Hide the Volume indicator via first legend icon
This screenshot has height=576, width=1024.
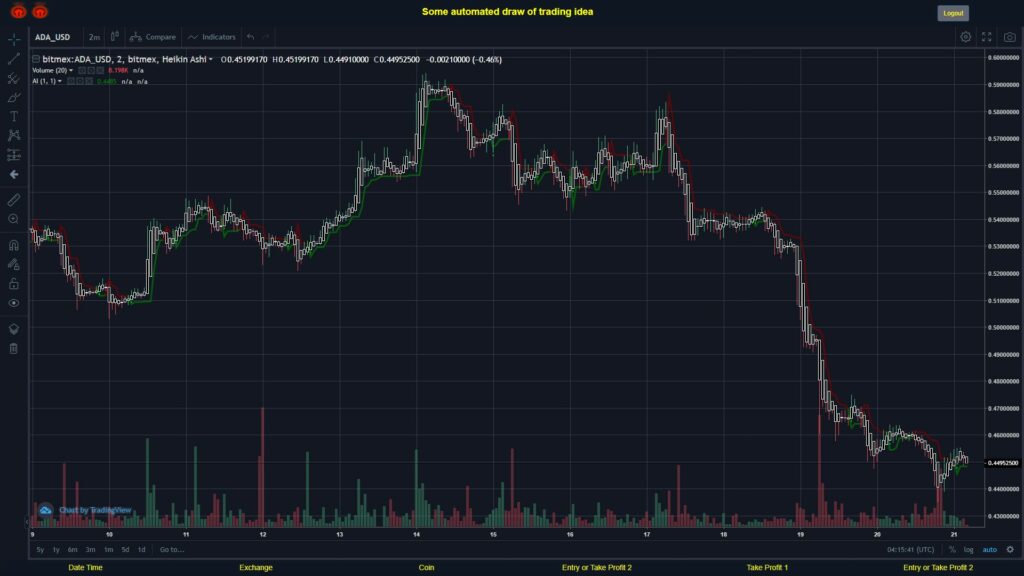[82, 71]
